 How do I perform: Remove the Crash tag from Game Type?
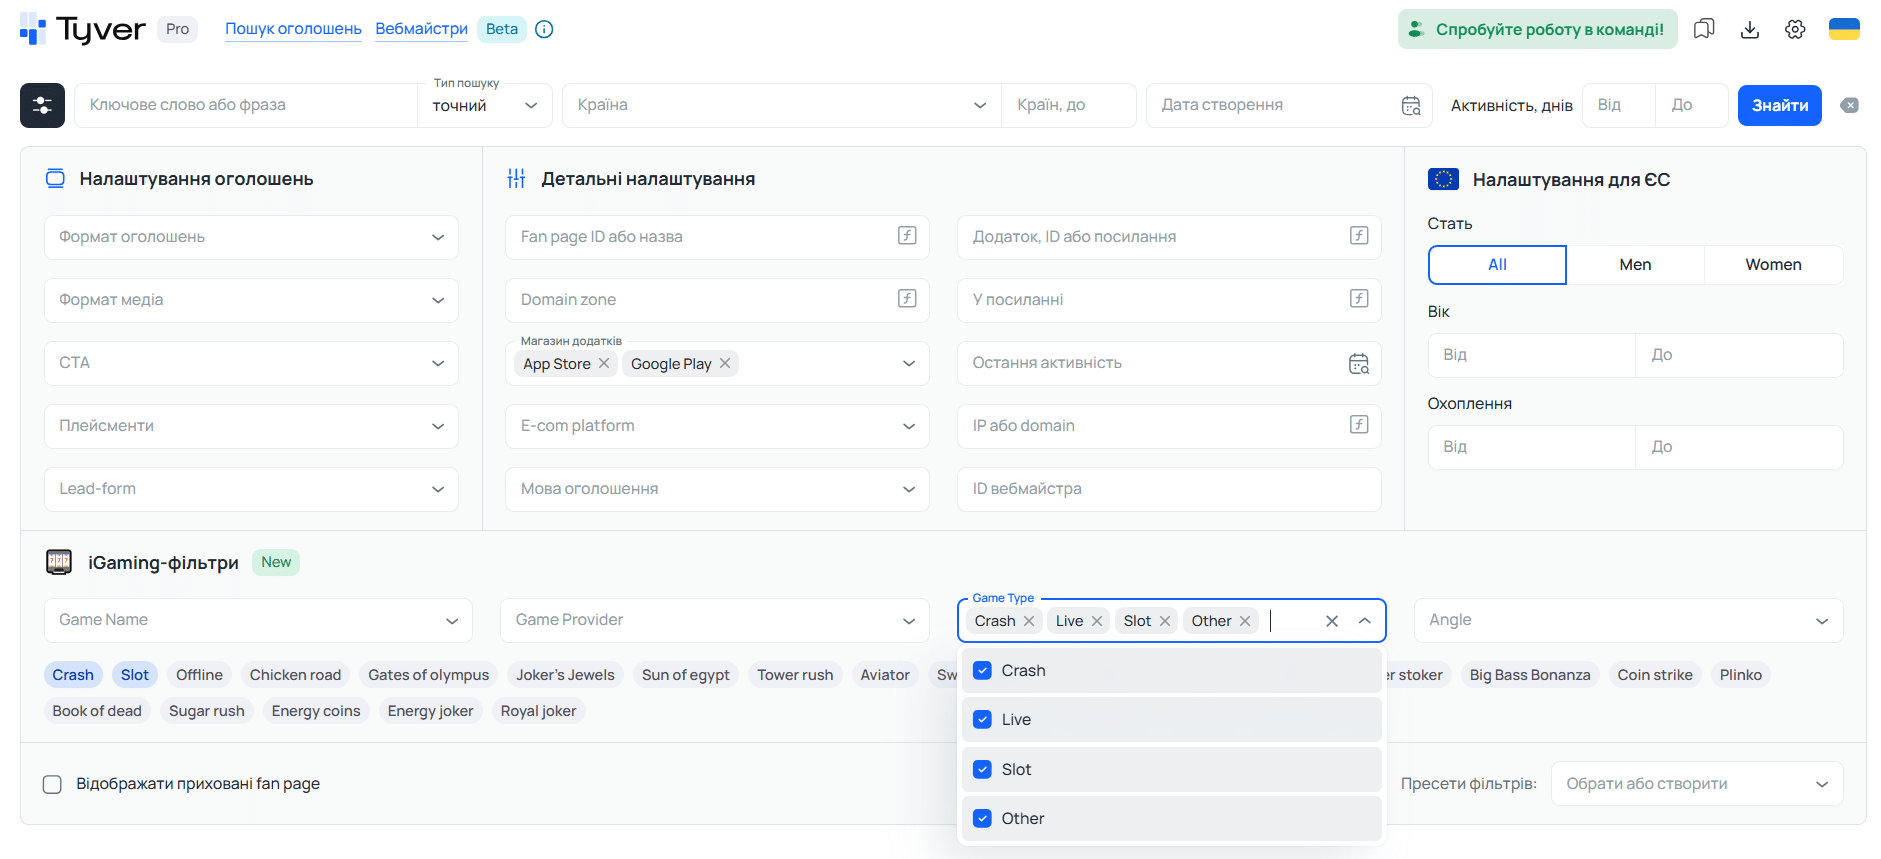pyautogui.click(x=1029, y=621)
